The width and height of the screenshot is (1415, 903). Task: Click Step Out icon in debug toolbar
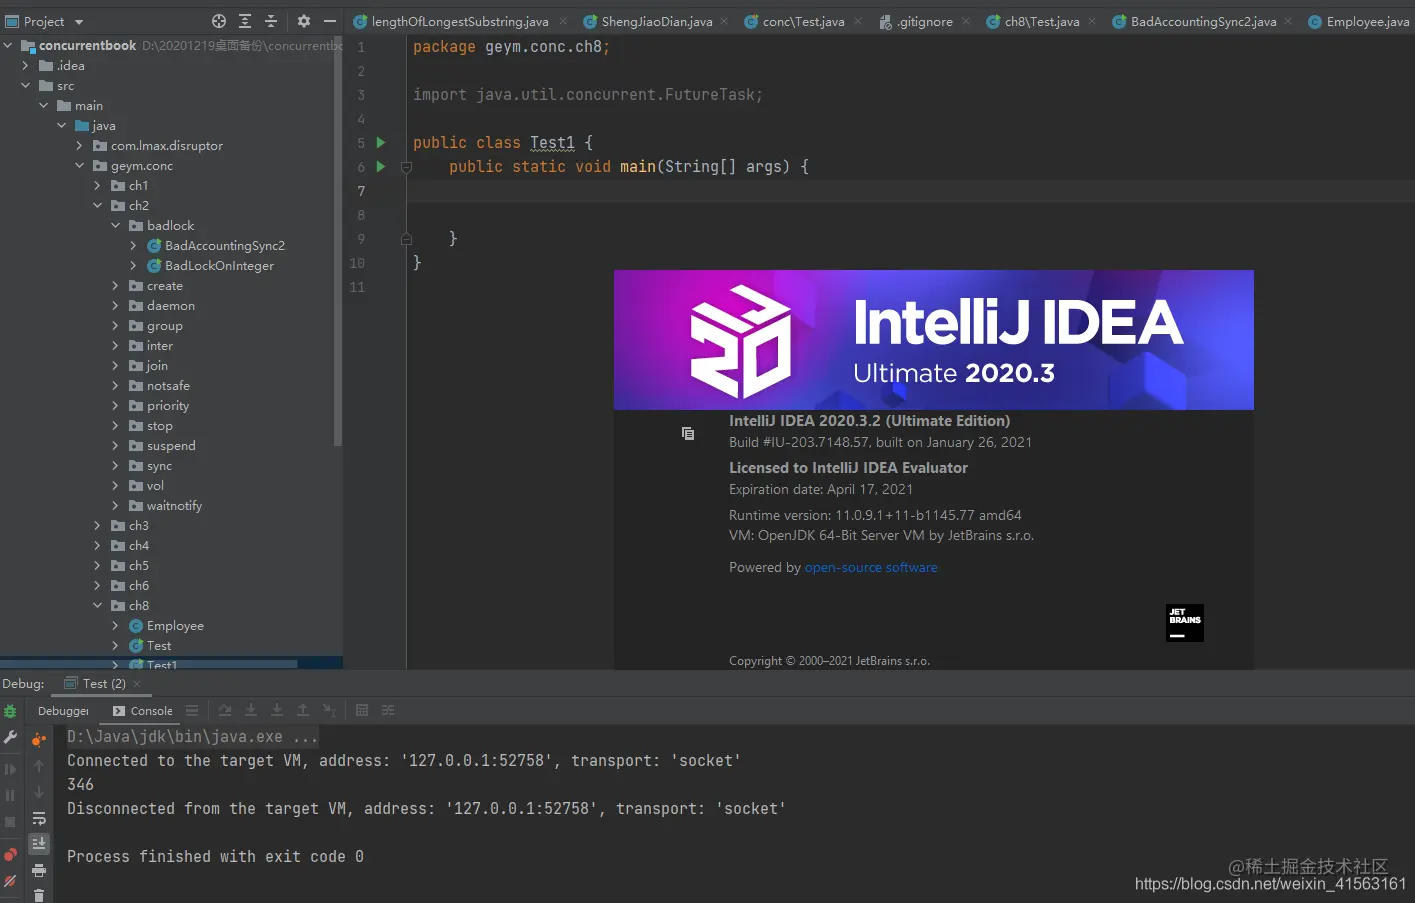303,711
